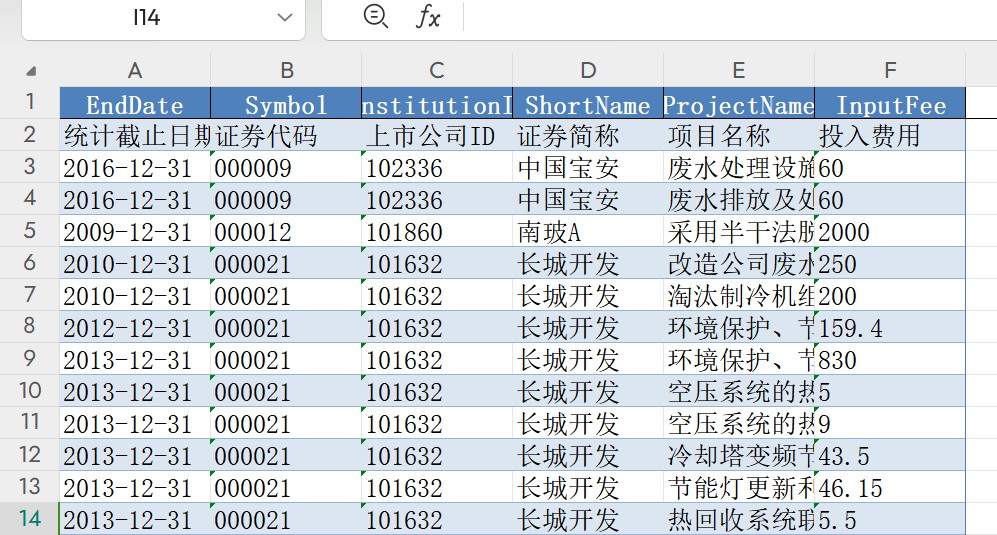Image resolution: width=997 pixels, height=535 pixels.
Task: Open the fx insert function dialog
Action: pos(428,17)
